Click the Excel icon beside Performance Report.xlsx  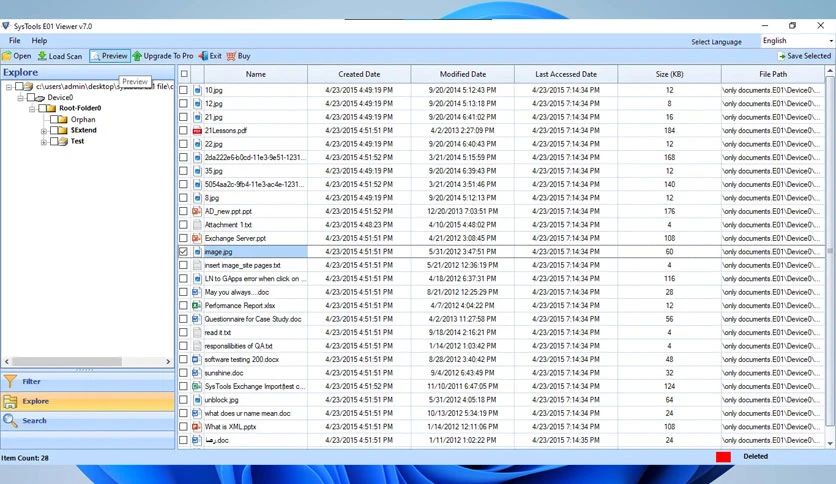coord(197,305)
